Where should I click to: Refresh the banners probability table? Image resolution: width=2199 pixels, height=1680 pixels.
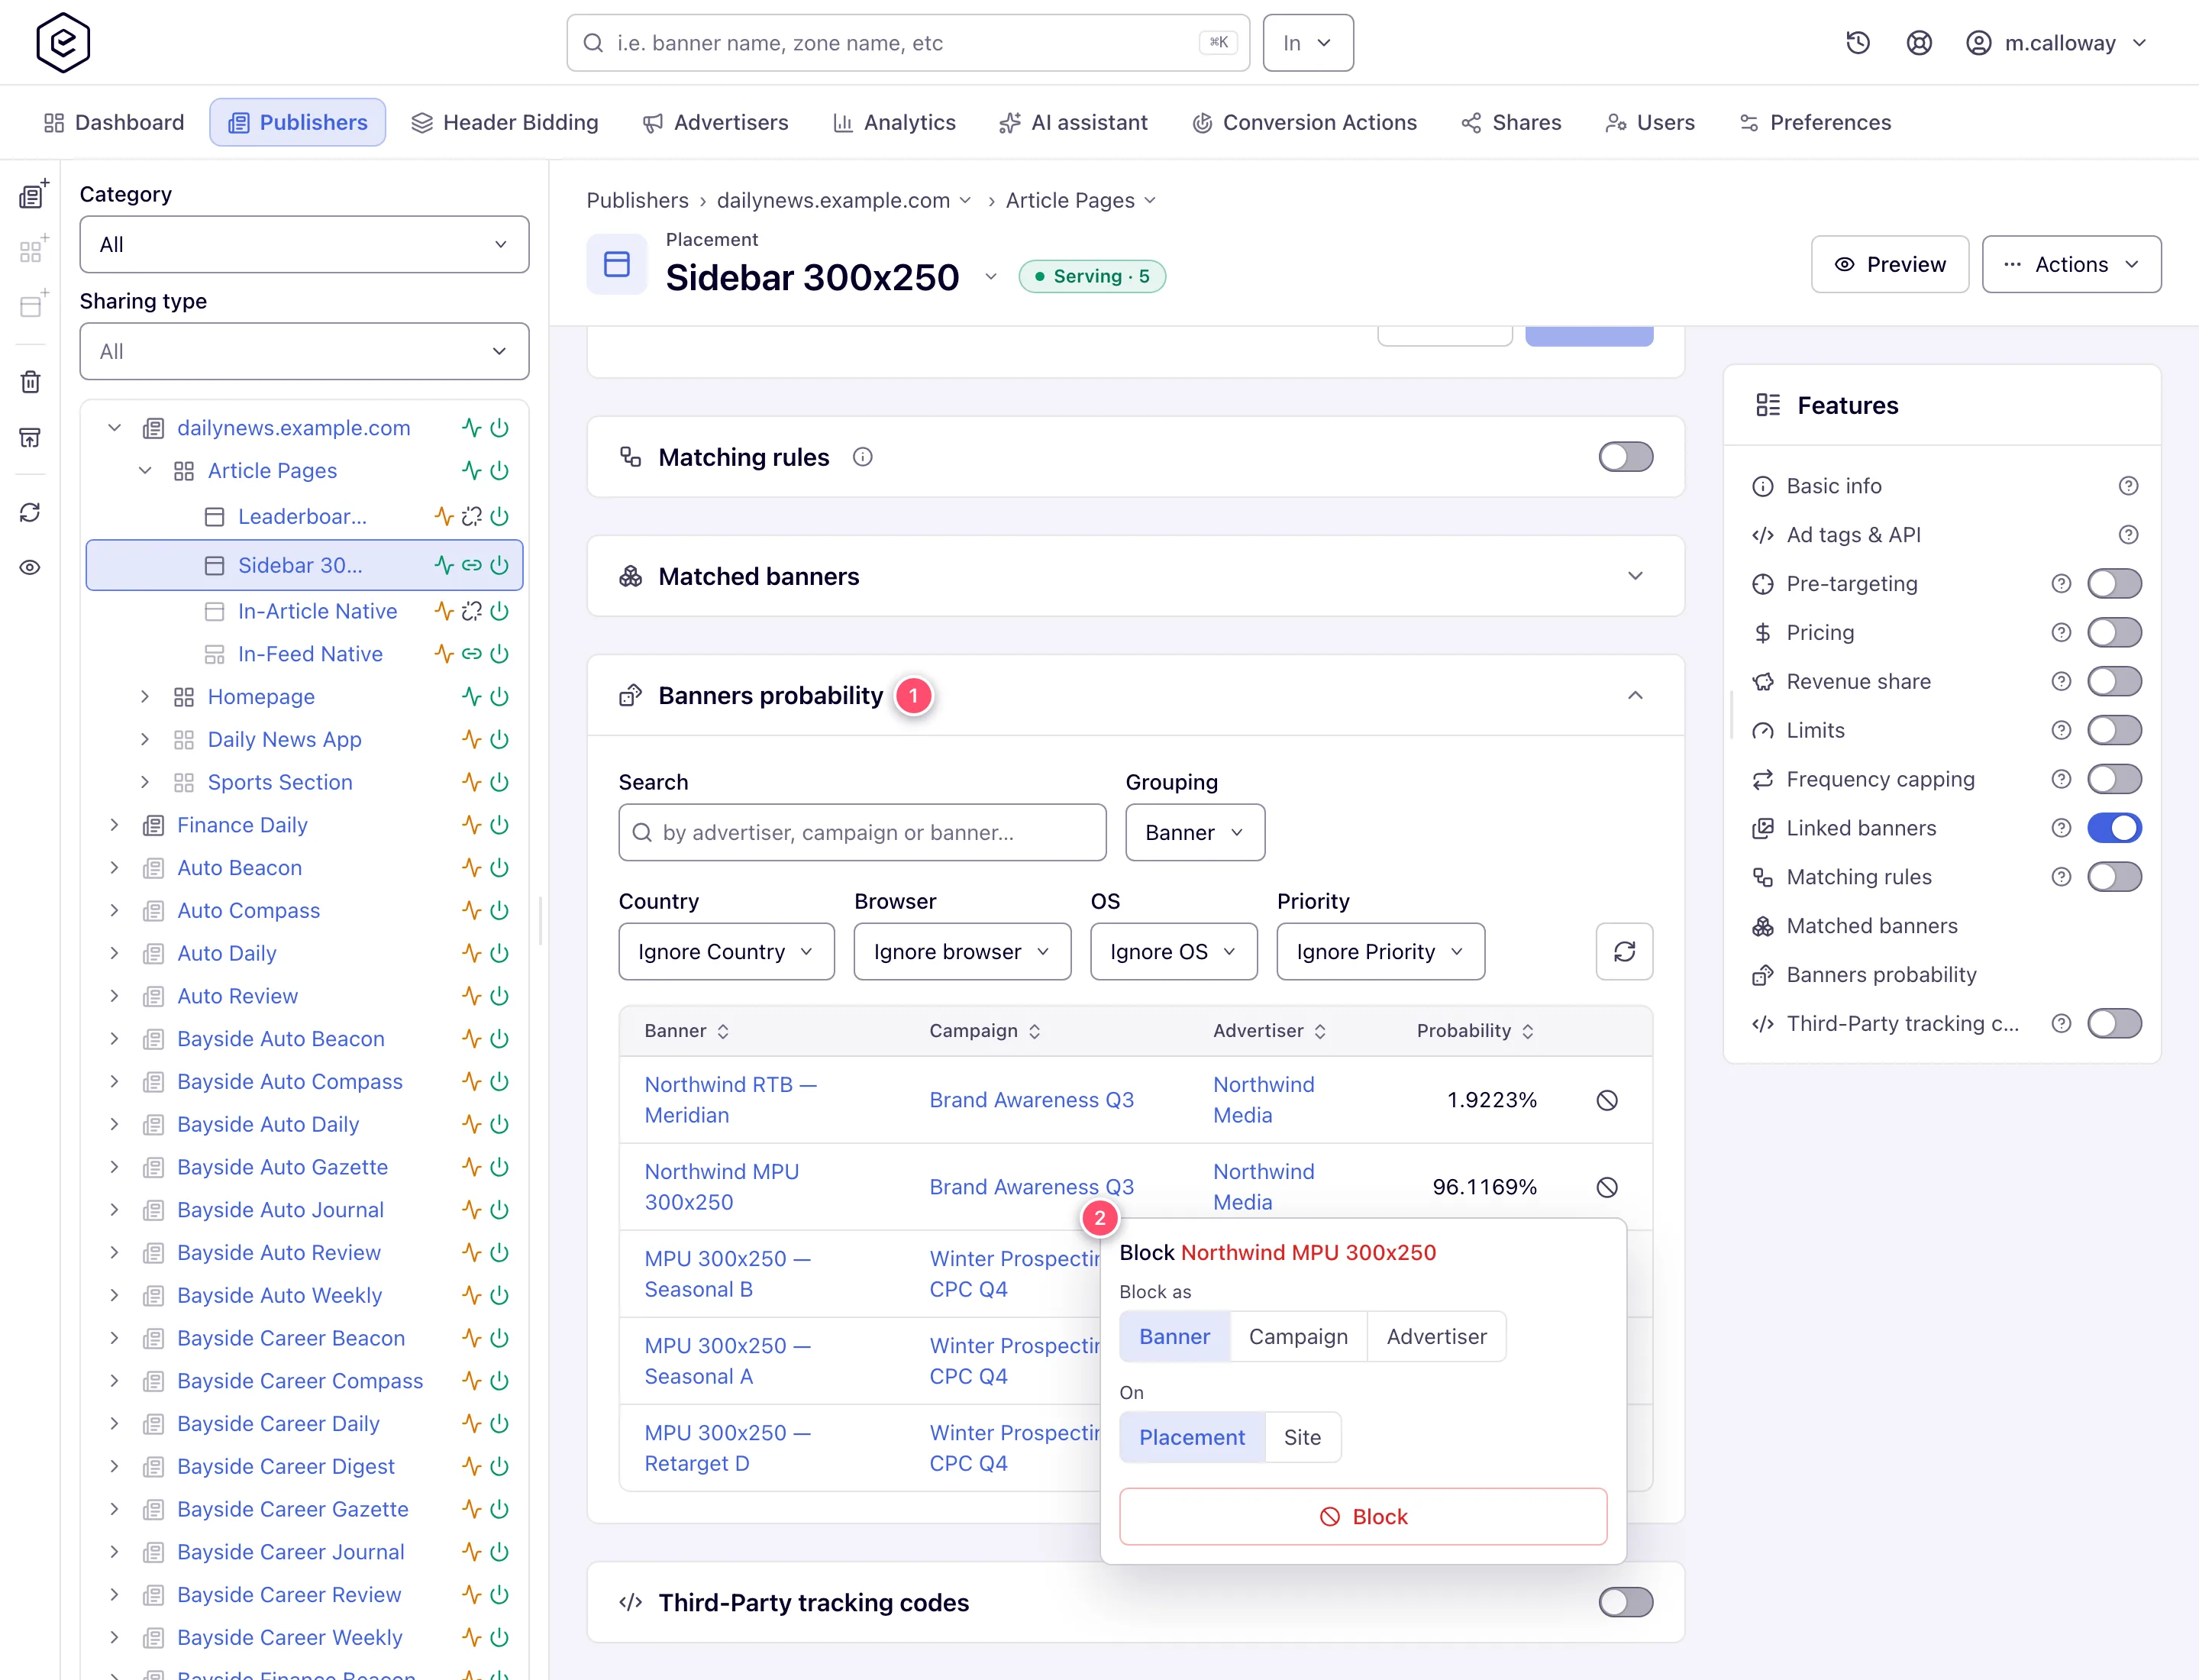[1624, 951]
